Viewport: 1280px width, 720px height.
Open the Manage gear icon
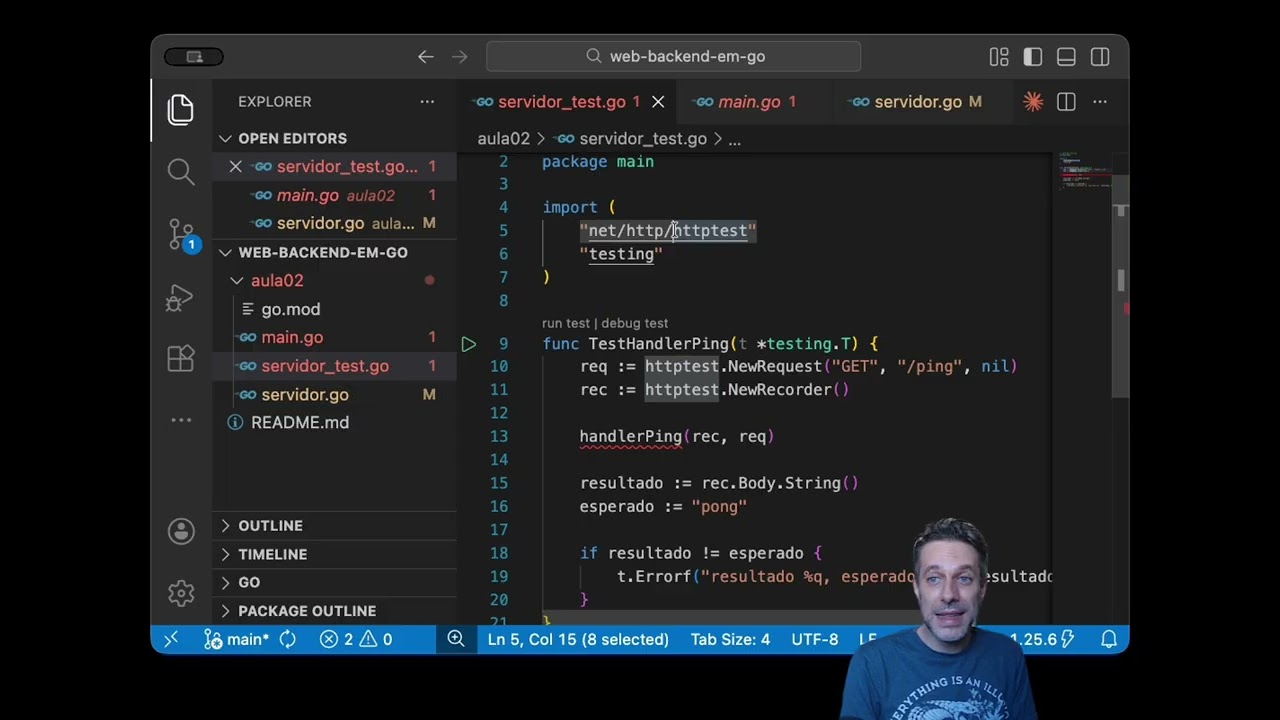(181, 593)
